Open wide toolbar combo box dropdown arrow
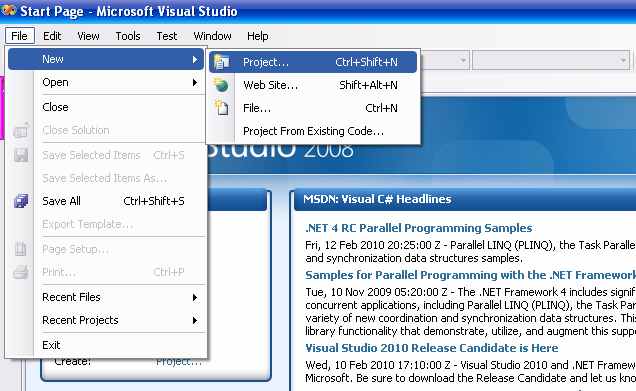636x391 pixels. point(623,61)
